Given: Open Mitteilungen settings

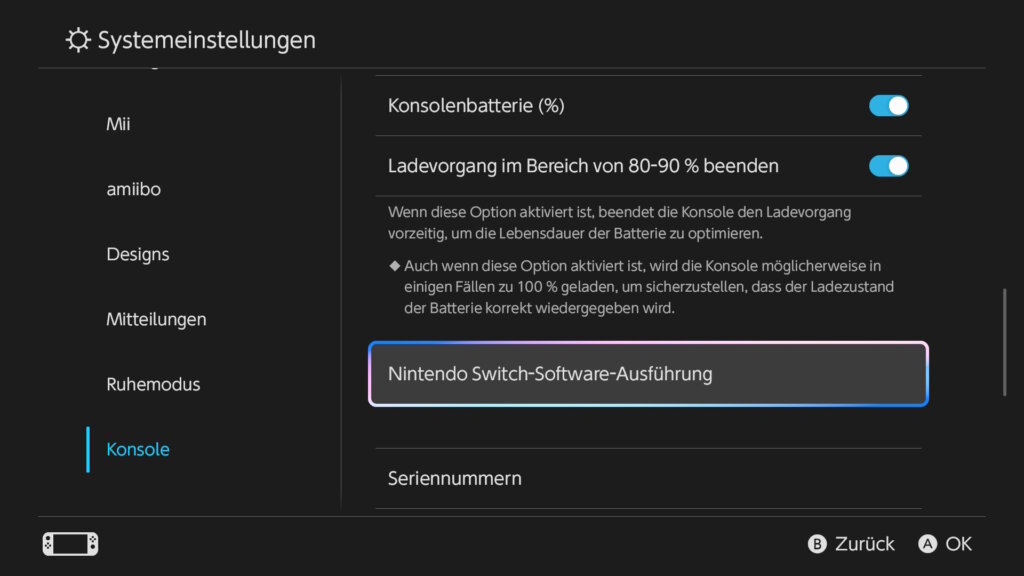Looking at the screenshot, I should click(x=156, y=319).
